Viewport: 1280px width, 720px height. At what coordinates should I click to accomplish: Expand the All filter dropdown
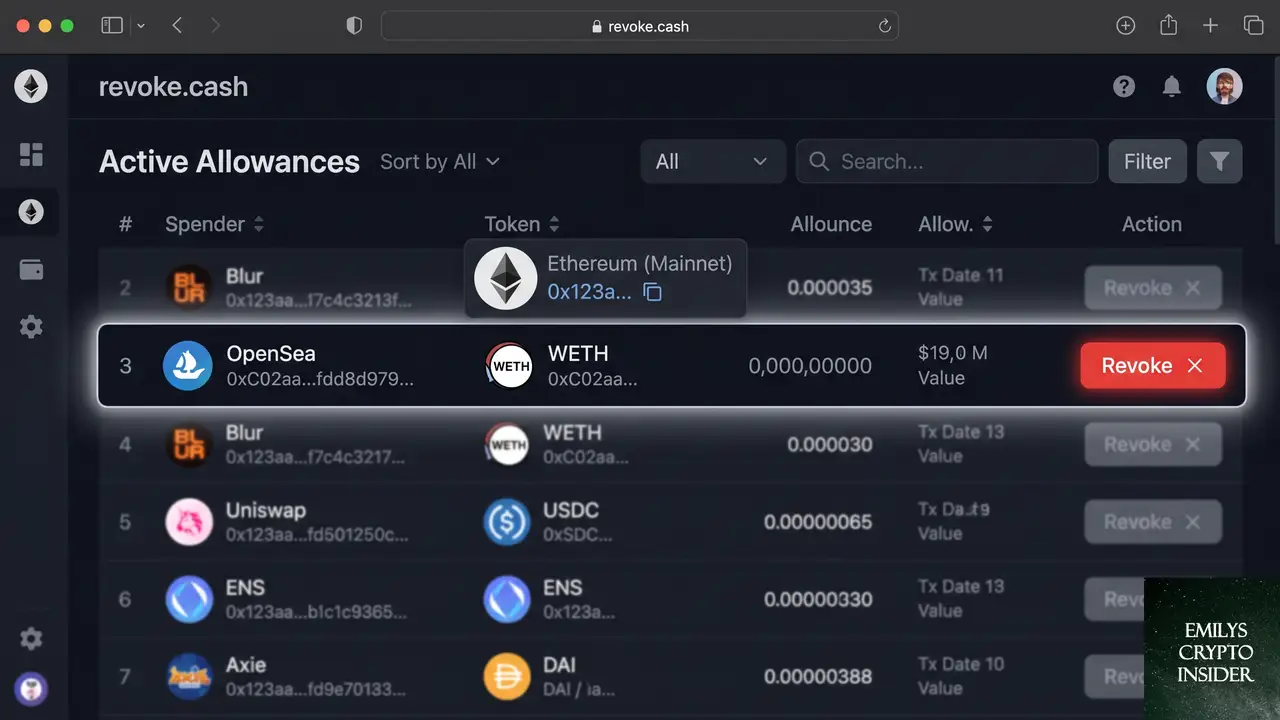(713, 161)
